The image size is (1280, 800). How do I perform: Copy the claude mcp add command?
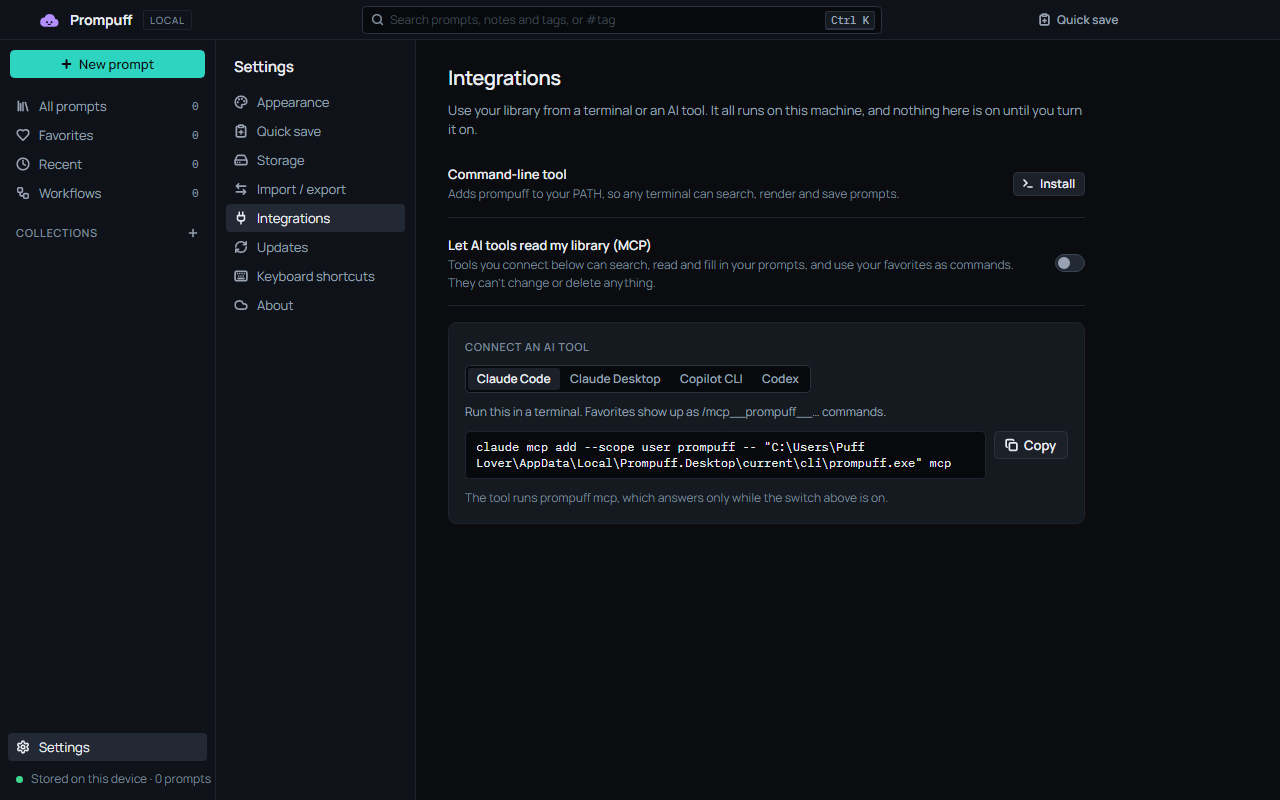tap(1031, 445)
